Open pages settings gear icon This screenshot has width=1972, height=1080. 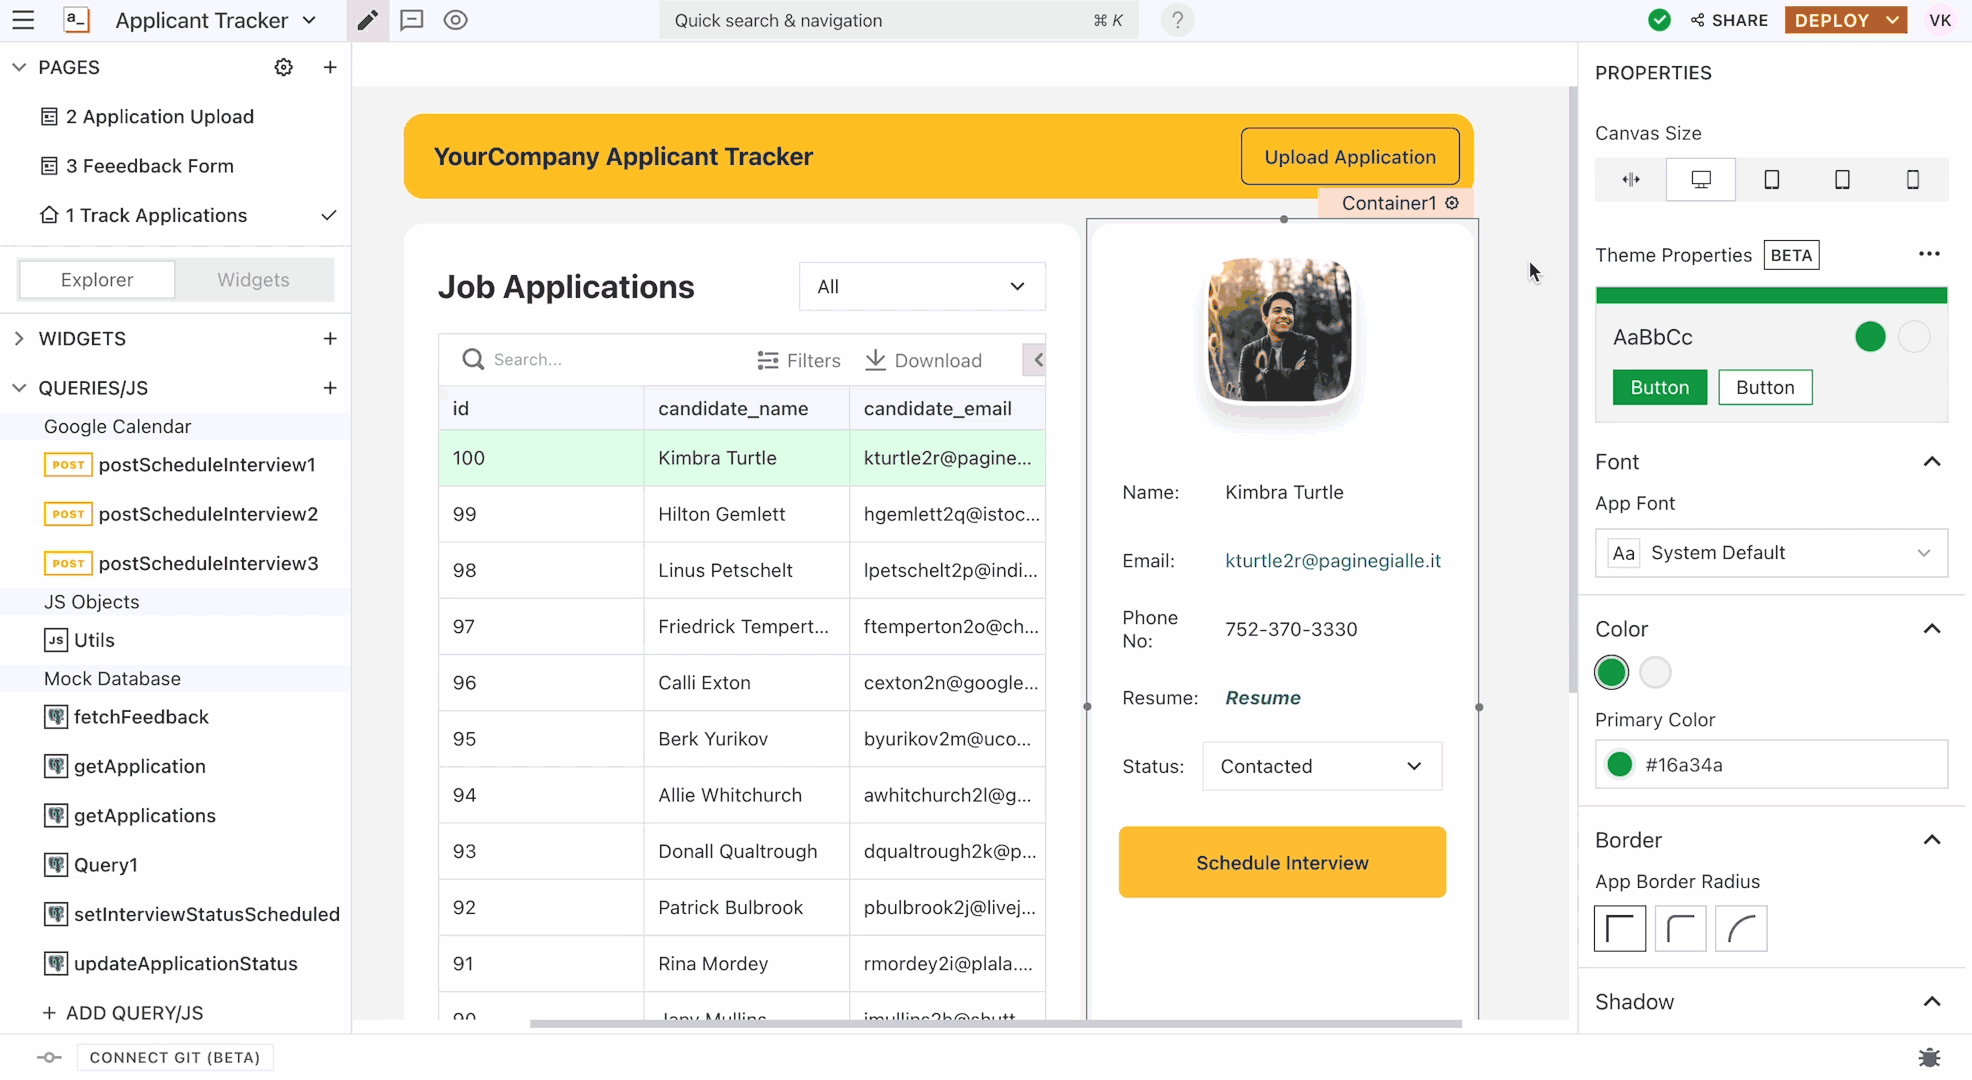click(284, 67)
